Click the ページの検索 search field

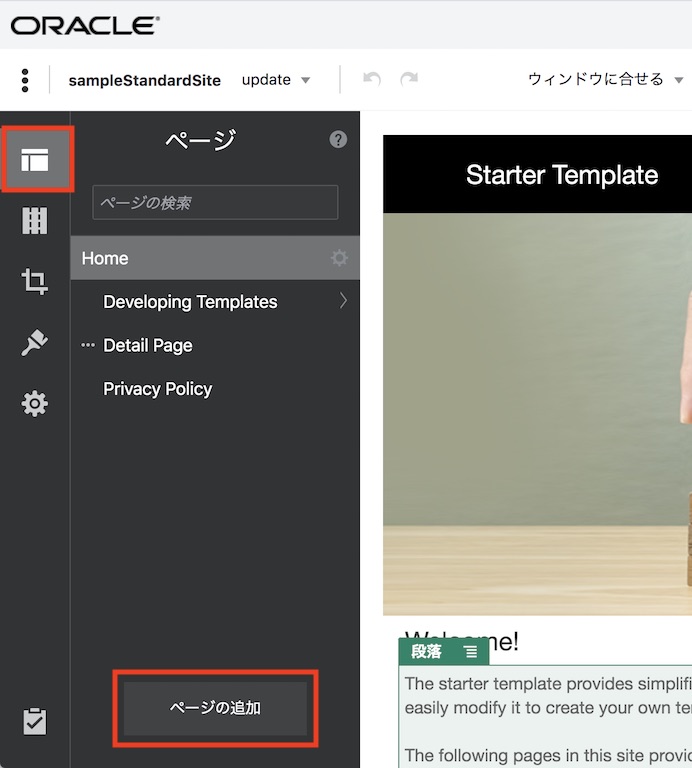click(215, 202)
